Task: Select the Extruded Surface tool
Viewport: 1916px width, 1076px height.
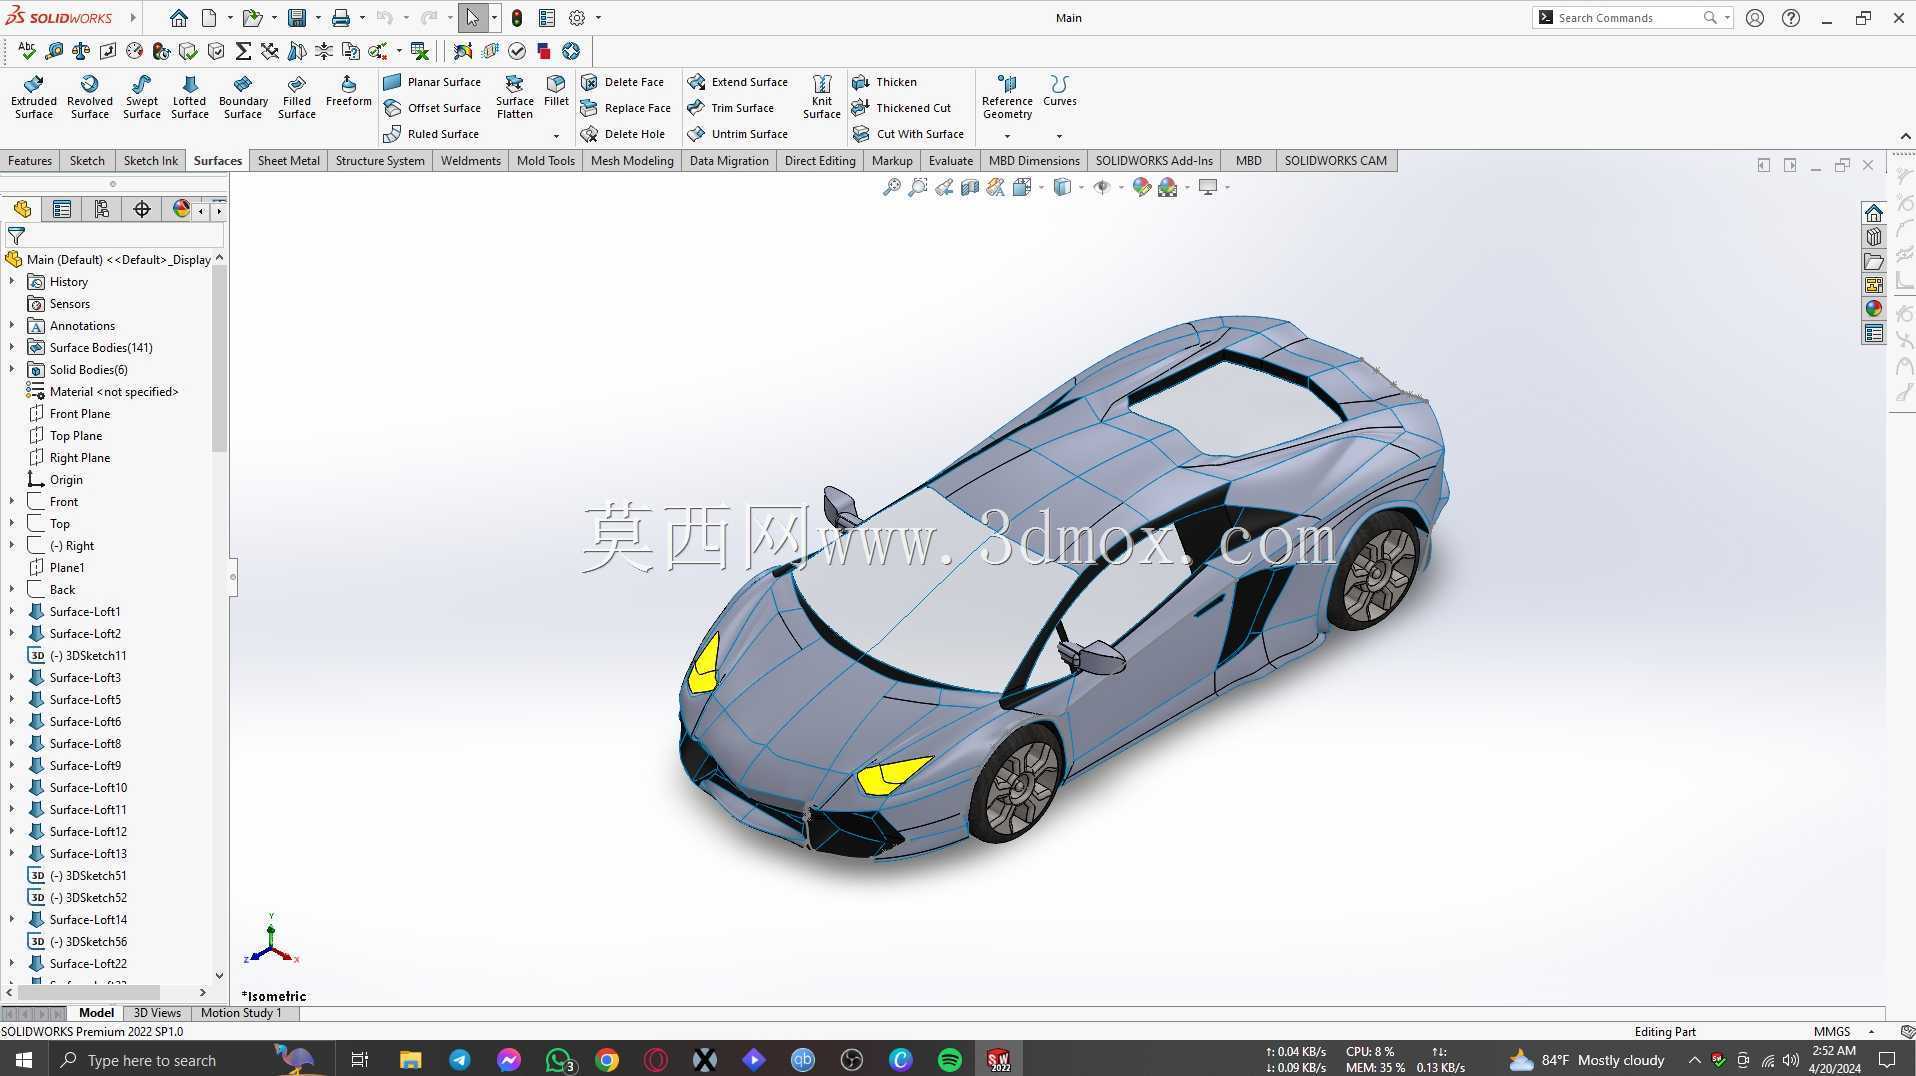Action: pos(34,96)
